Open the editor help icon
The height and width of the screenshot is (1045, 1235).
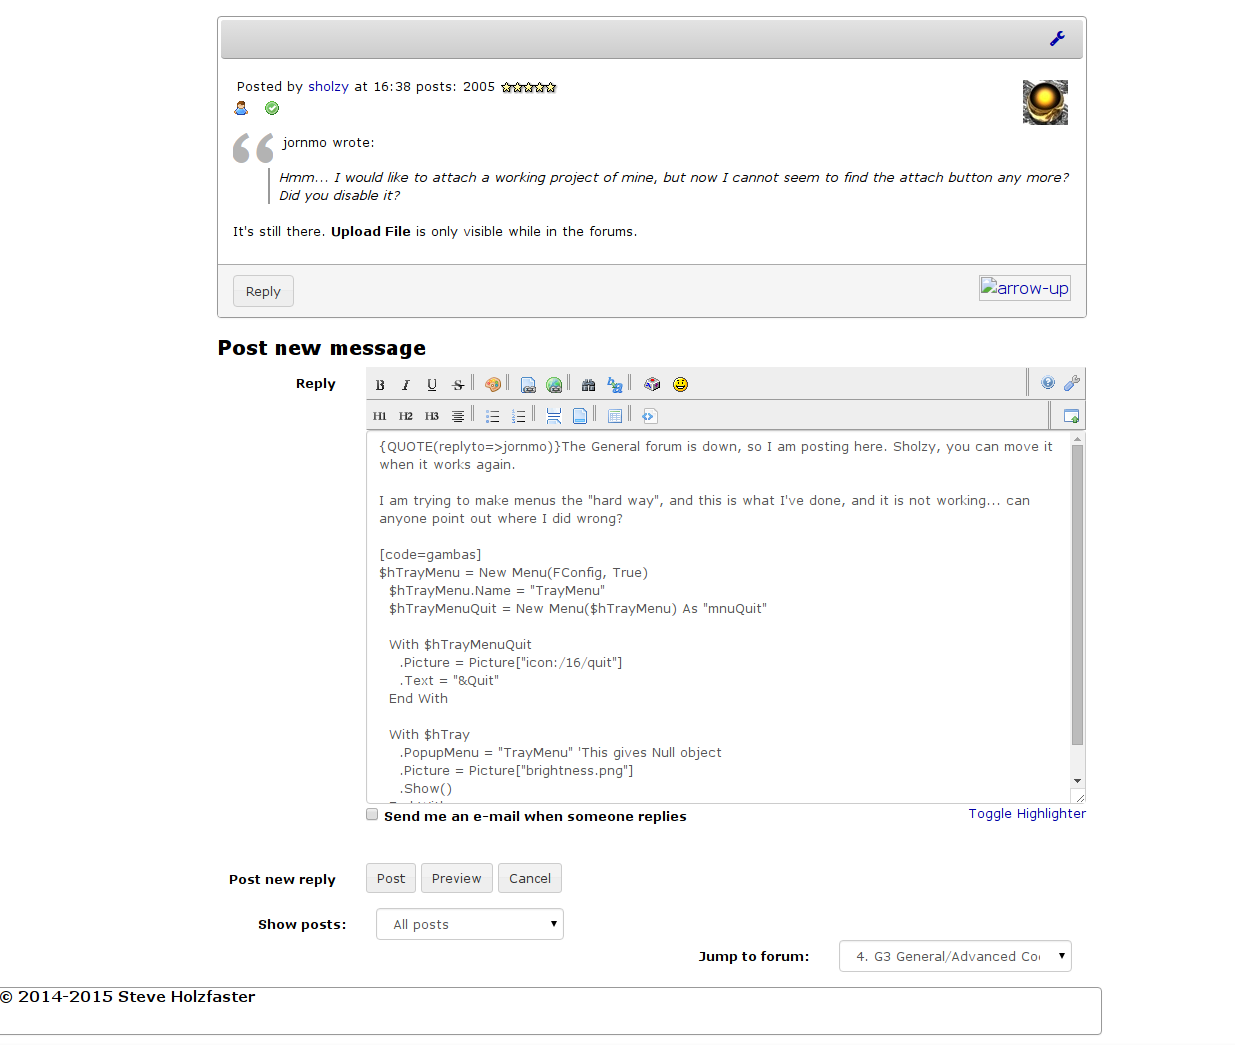(x=1048, y=383)
